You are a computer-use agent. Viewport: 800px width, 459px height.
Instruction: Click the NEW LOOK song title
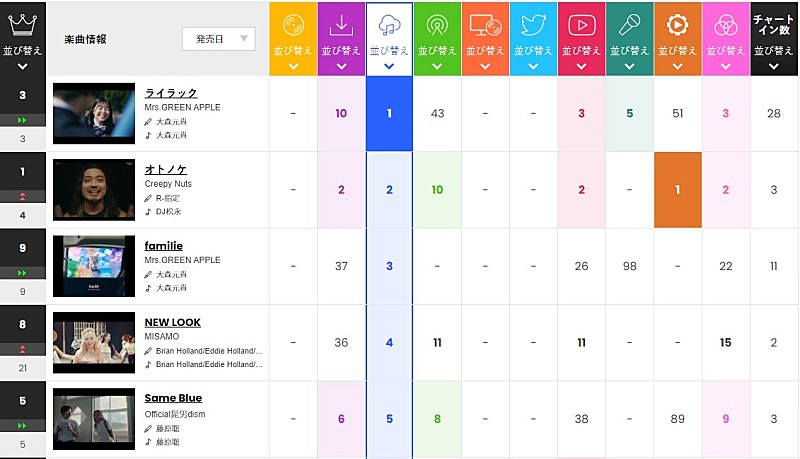point(172,322)
